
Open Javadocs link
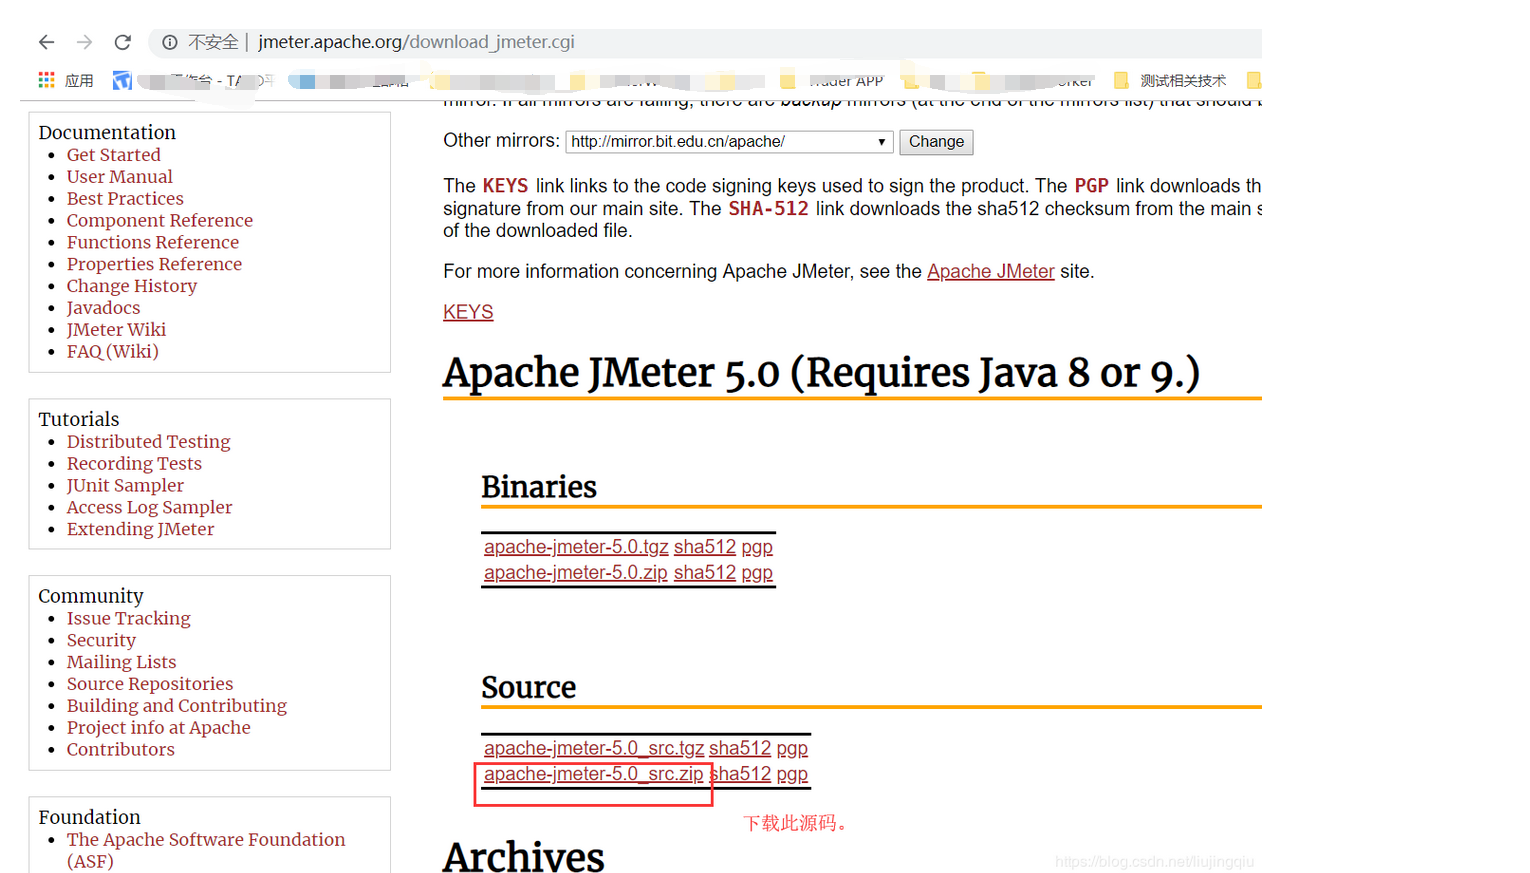(103, 308)
